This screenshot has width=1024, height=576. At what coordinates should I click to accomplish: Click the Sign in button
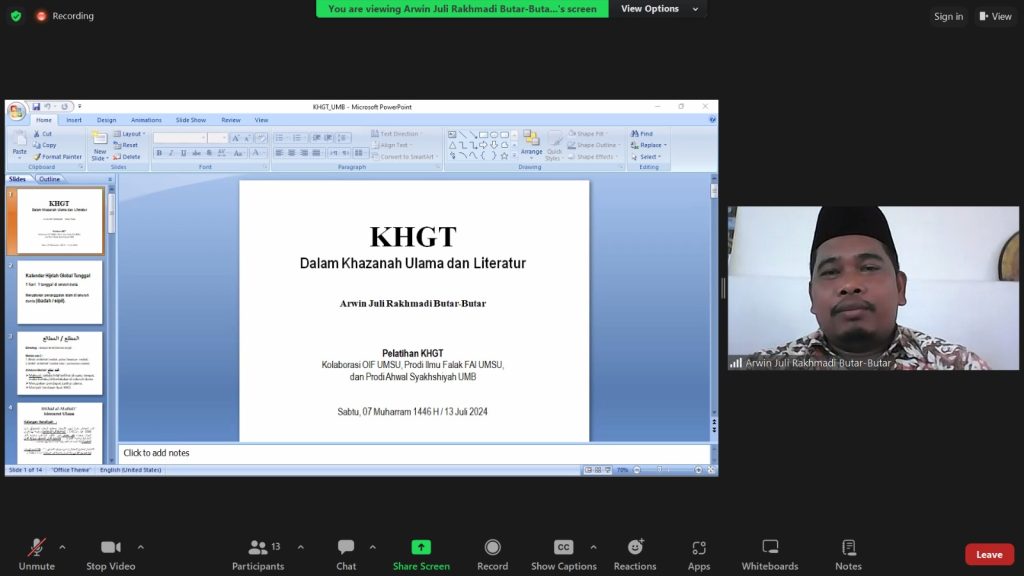[948, 16]
